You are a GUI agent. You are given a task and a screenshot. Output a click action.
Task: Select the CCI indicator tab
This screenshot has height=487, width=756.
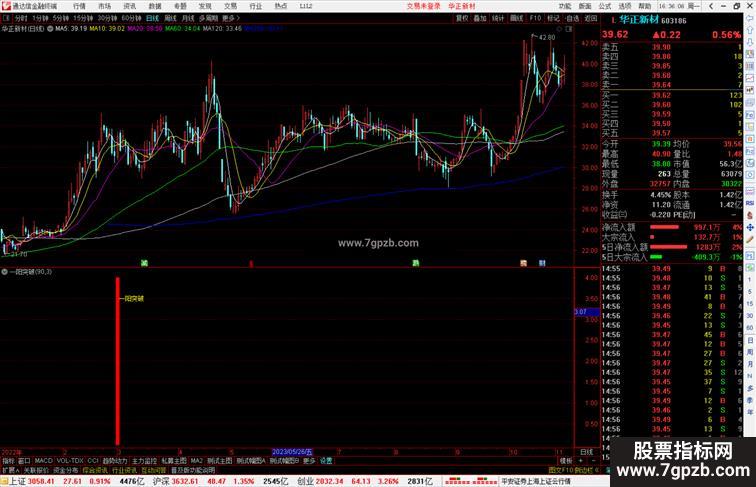click(93, 461)
